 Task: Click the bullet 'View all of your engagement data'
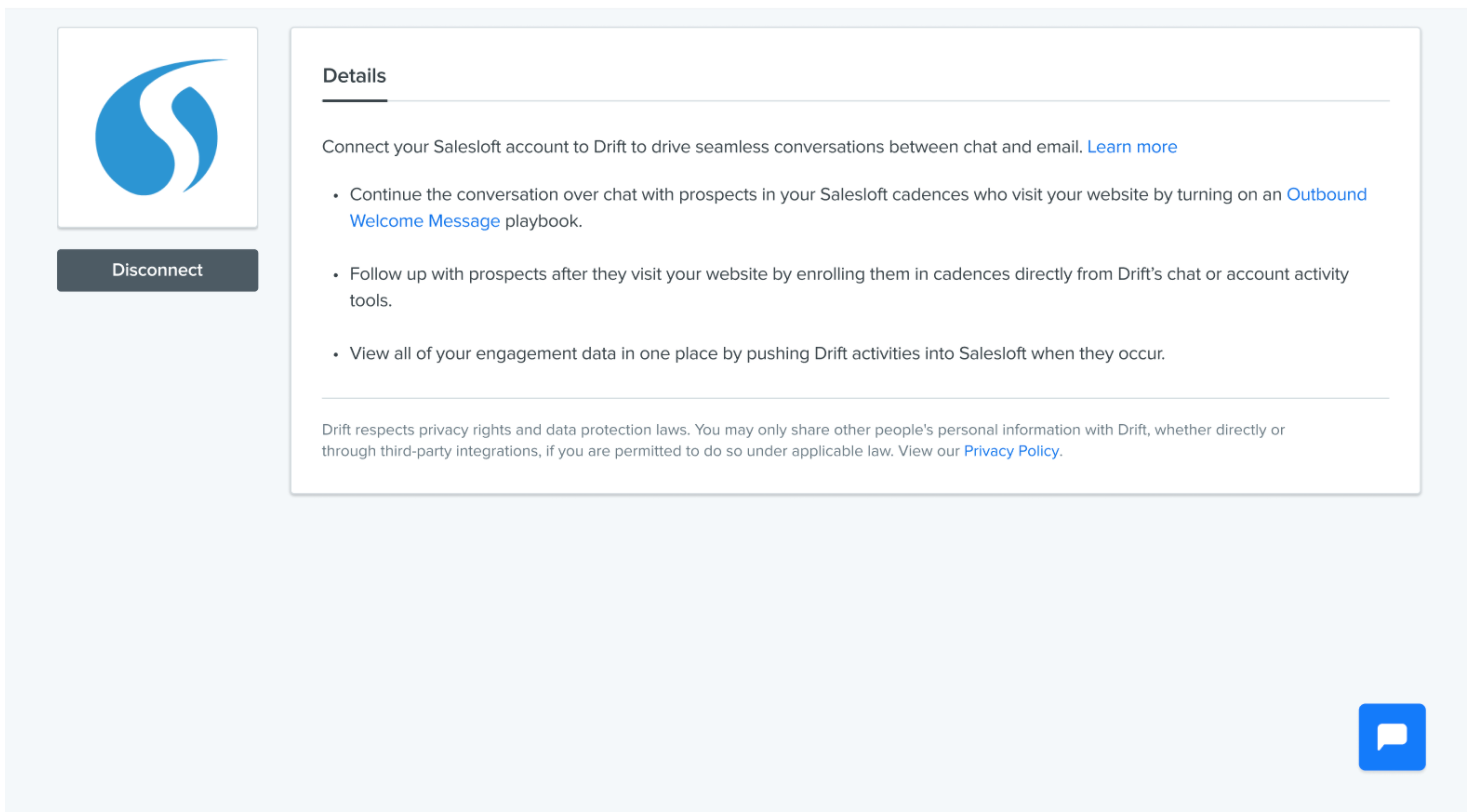(x=757, y=353)
